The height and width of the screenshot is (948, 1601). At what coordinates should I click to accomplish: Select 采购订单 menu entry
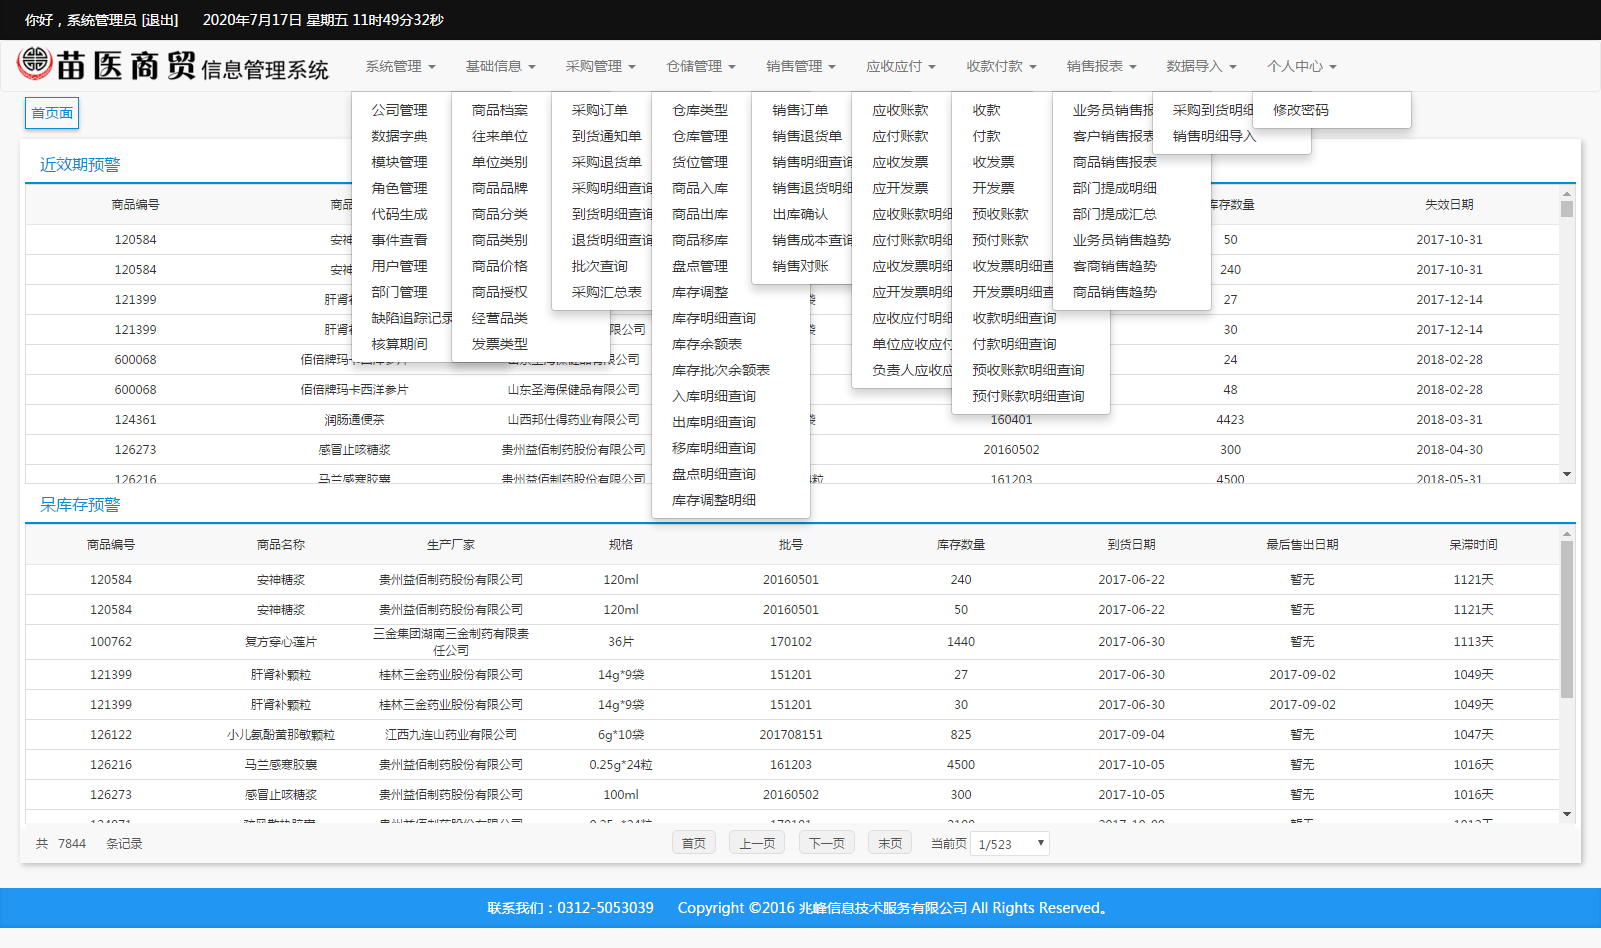pyautogui.click(x=600, y=110)
